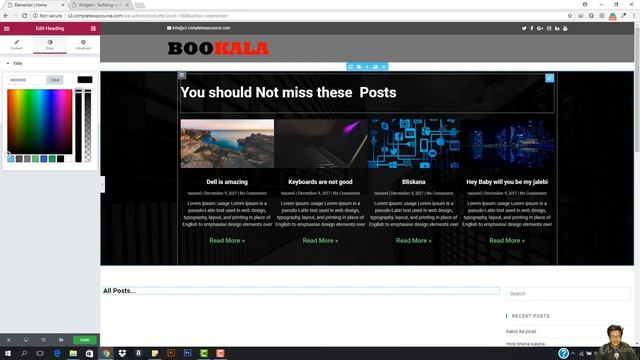Duplicate section icon in blue toolbar

pyautogui.click(x=359, y=67)
